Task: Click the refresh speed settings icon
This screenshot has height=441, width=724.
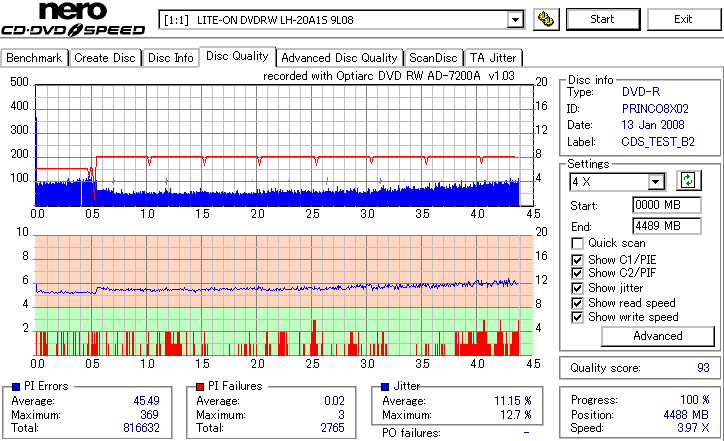Action: [688, 180]
